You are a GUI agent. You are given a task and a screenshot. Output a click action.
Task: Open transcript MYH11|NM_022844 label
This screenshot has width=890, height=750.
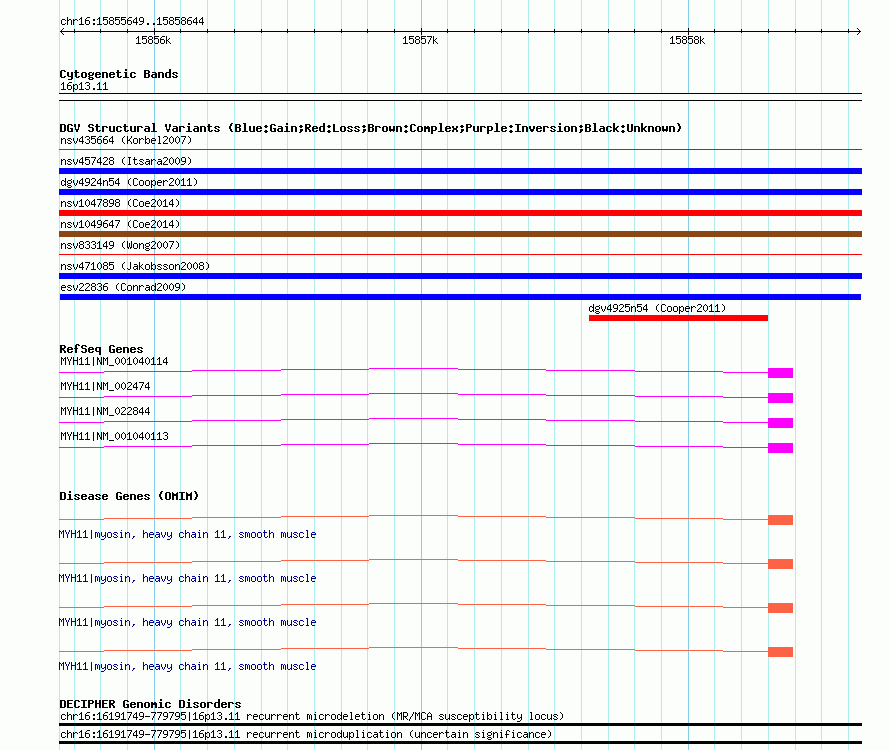click(105, 412)
